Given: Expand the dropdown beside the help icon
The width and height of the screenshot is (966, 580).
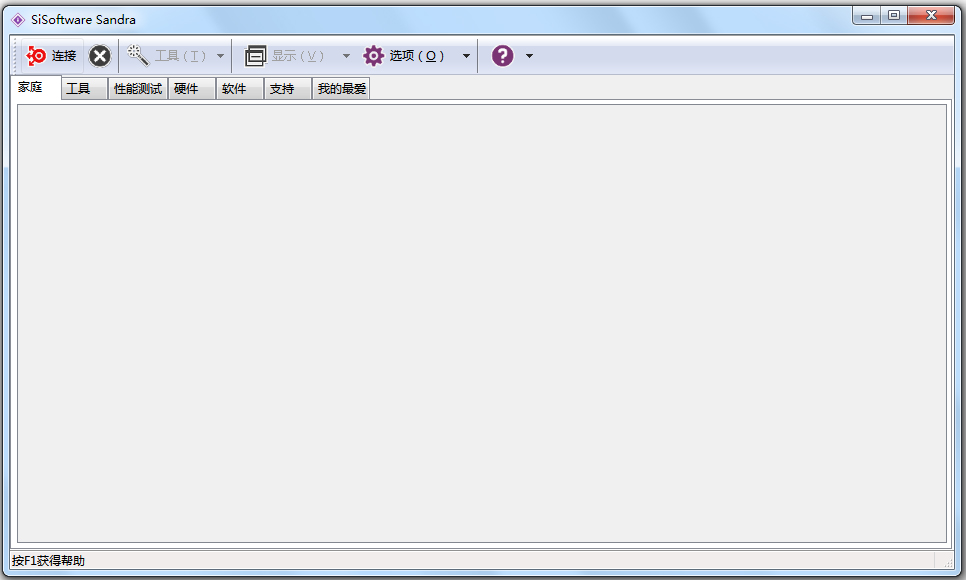Looking at the screenshot, I should point(529,55).
